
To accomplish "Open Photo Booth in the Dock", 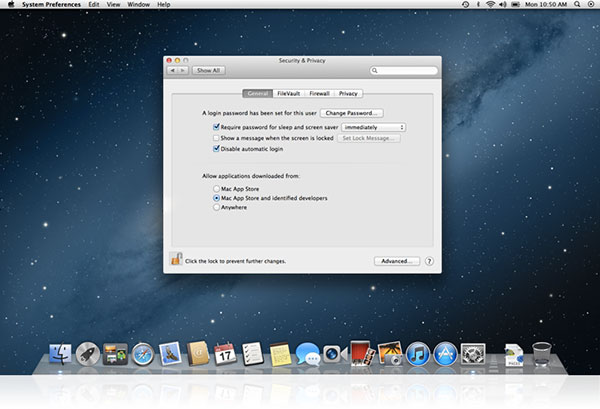I will tap(362, 353).
